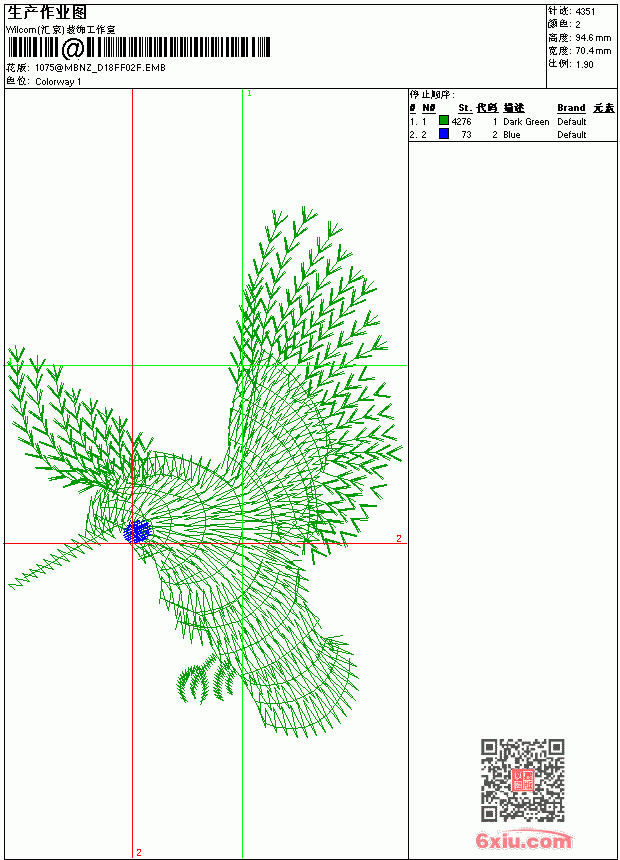The image size is (620, 860).
Task: Open the 6xiu.com watermark link
Action: (524, 840)
